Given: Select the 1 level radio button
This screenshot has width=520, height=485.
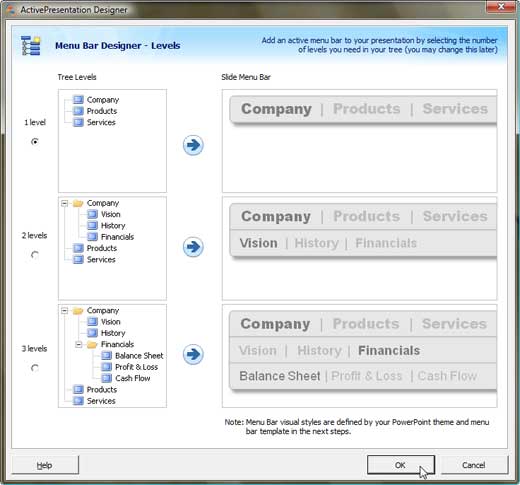Looking at the screenshot, I should [x=35, y=142].
